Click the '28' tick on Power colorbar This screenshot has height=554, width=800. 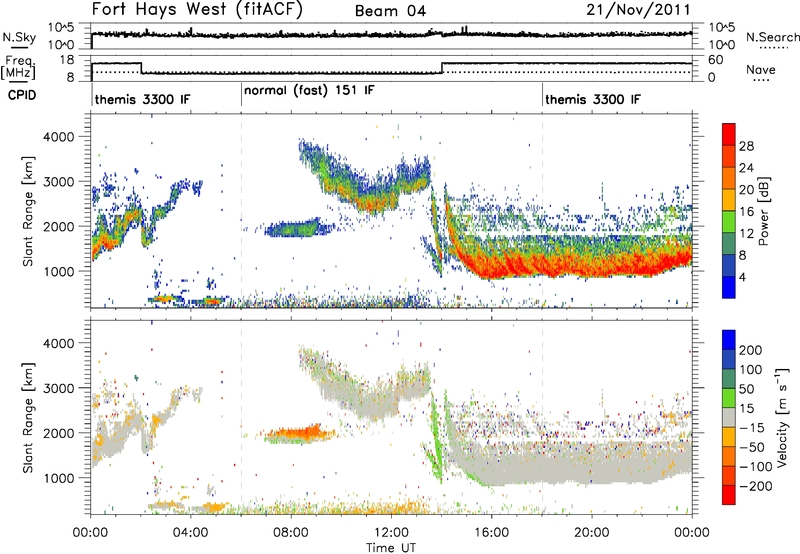click(x=746, y=146)
